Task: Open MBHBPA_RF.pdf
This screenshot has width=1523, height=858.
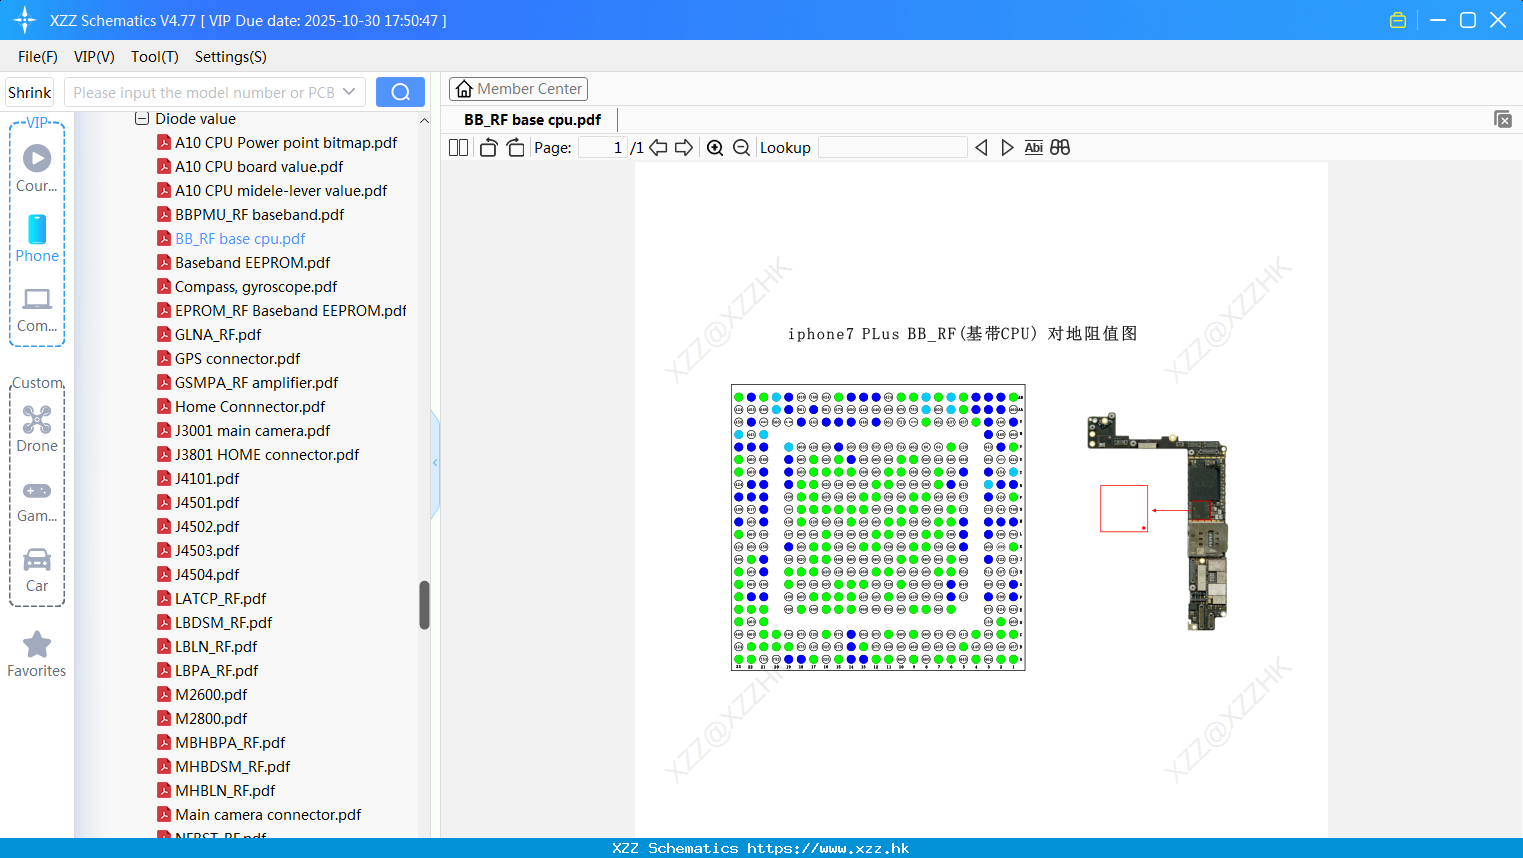Action: click(x=230, y=743)
